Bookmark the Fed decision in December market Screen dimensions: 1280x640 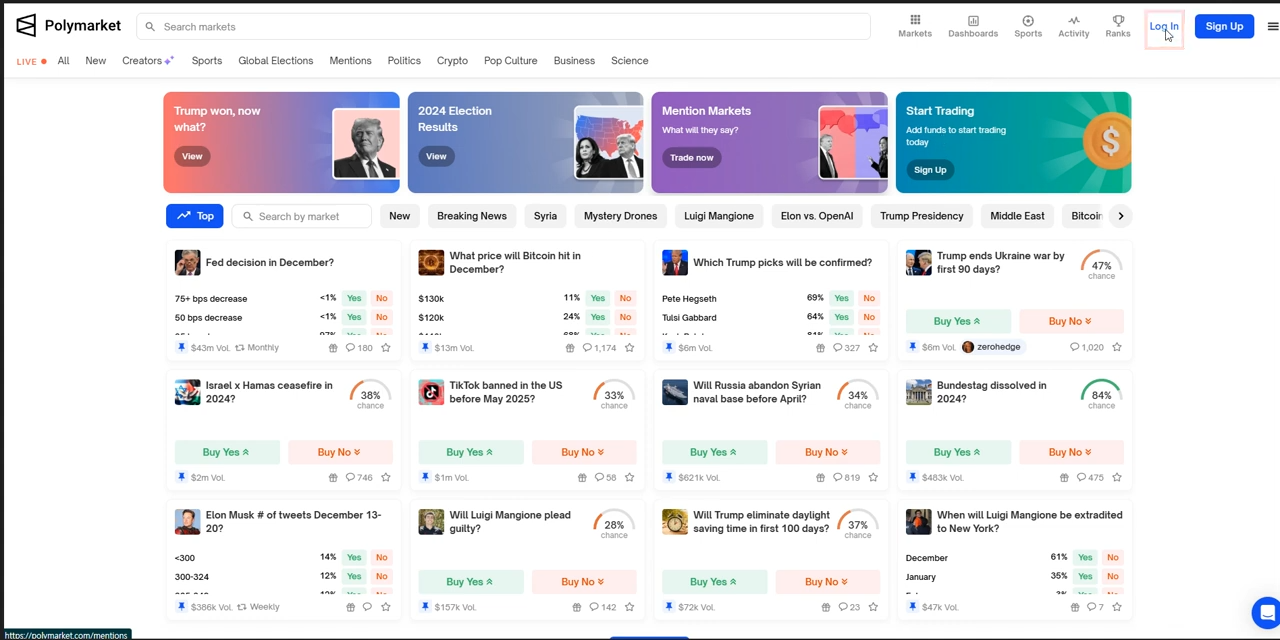tap(386, 348)
